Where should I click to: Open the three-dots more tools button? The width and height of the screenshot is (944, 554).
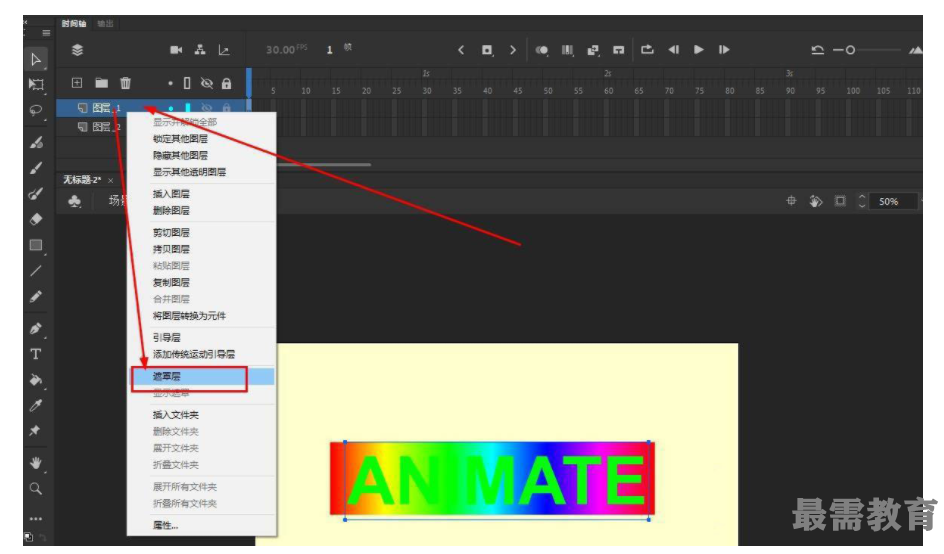(36, 518)
